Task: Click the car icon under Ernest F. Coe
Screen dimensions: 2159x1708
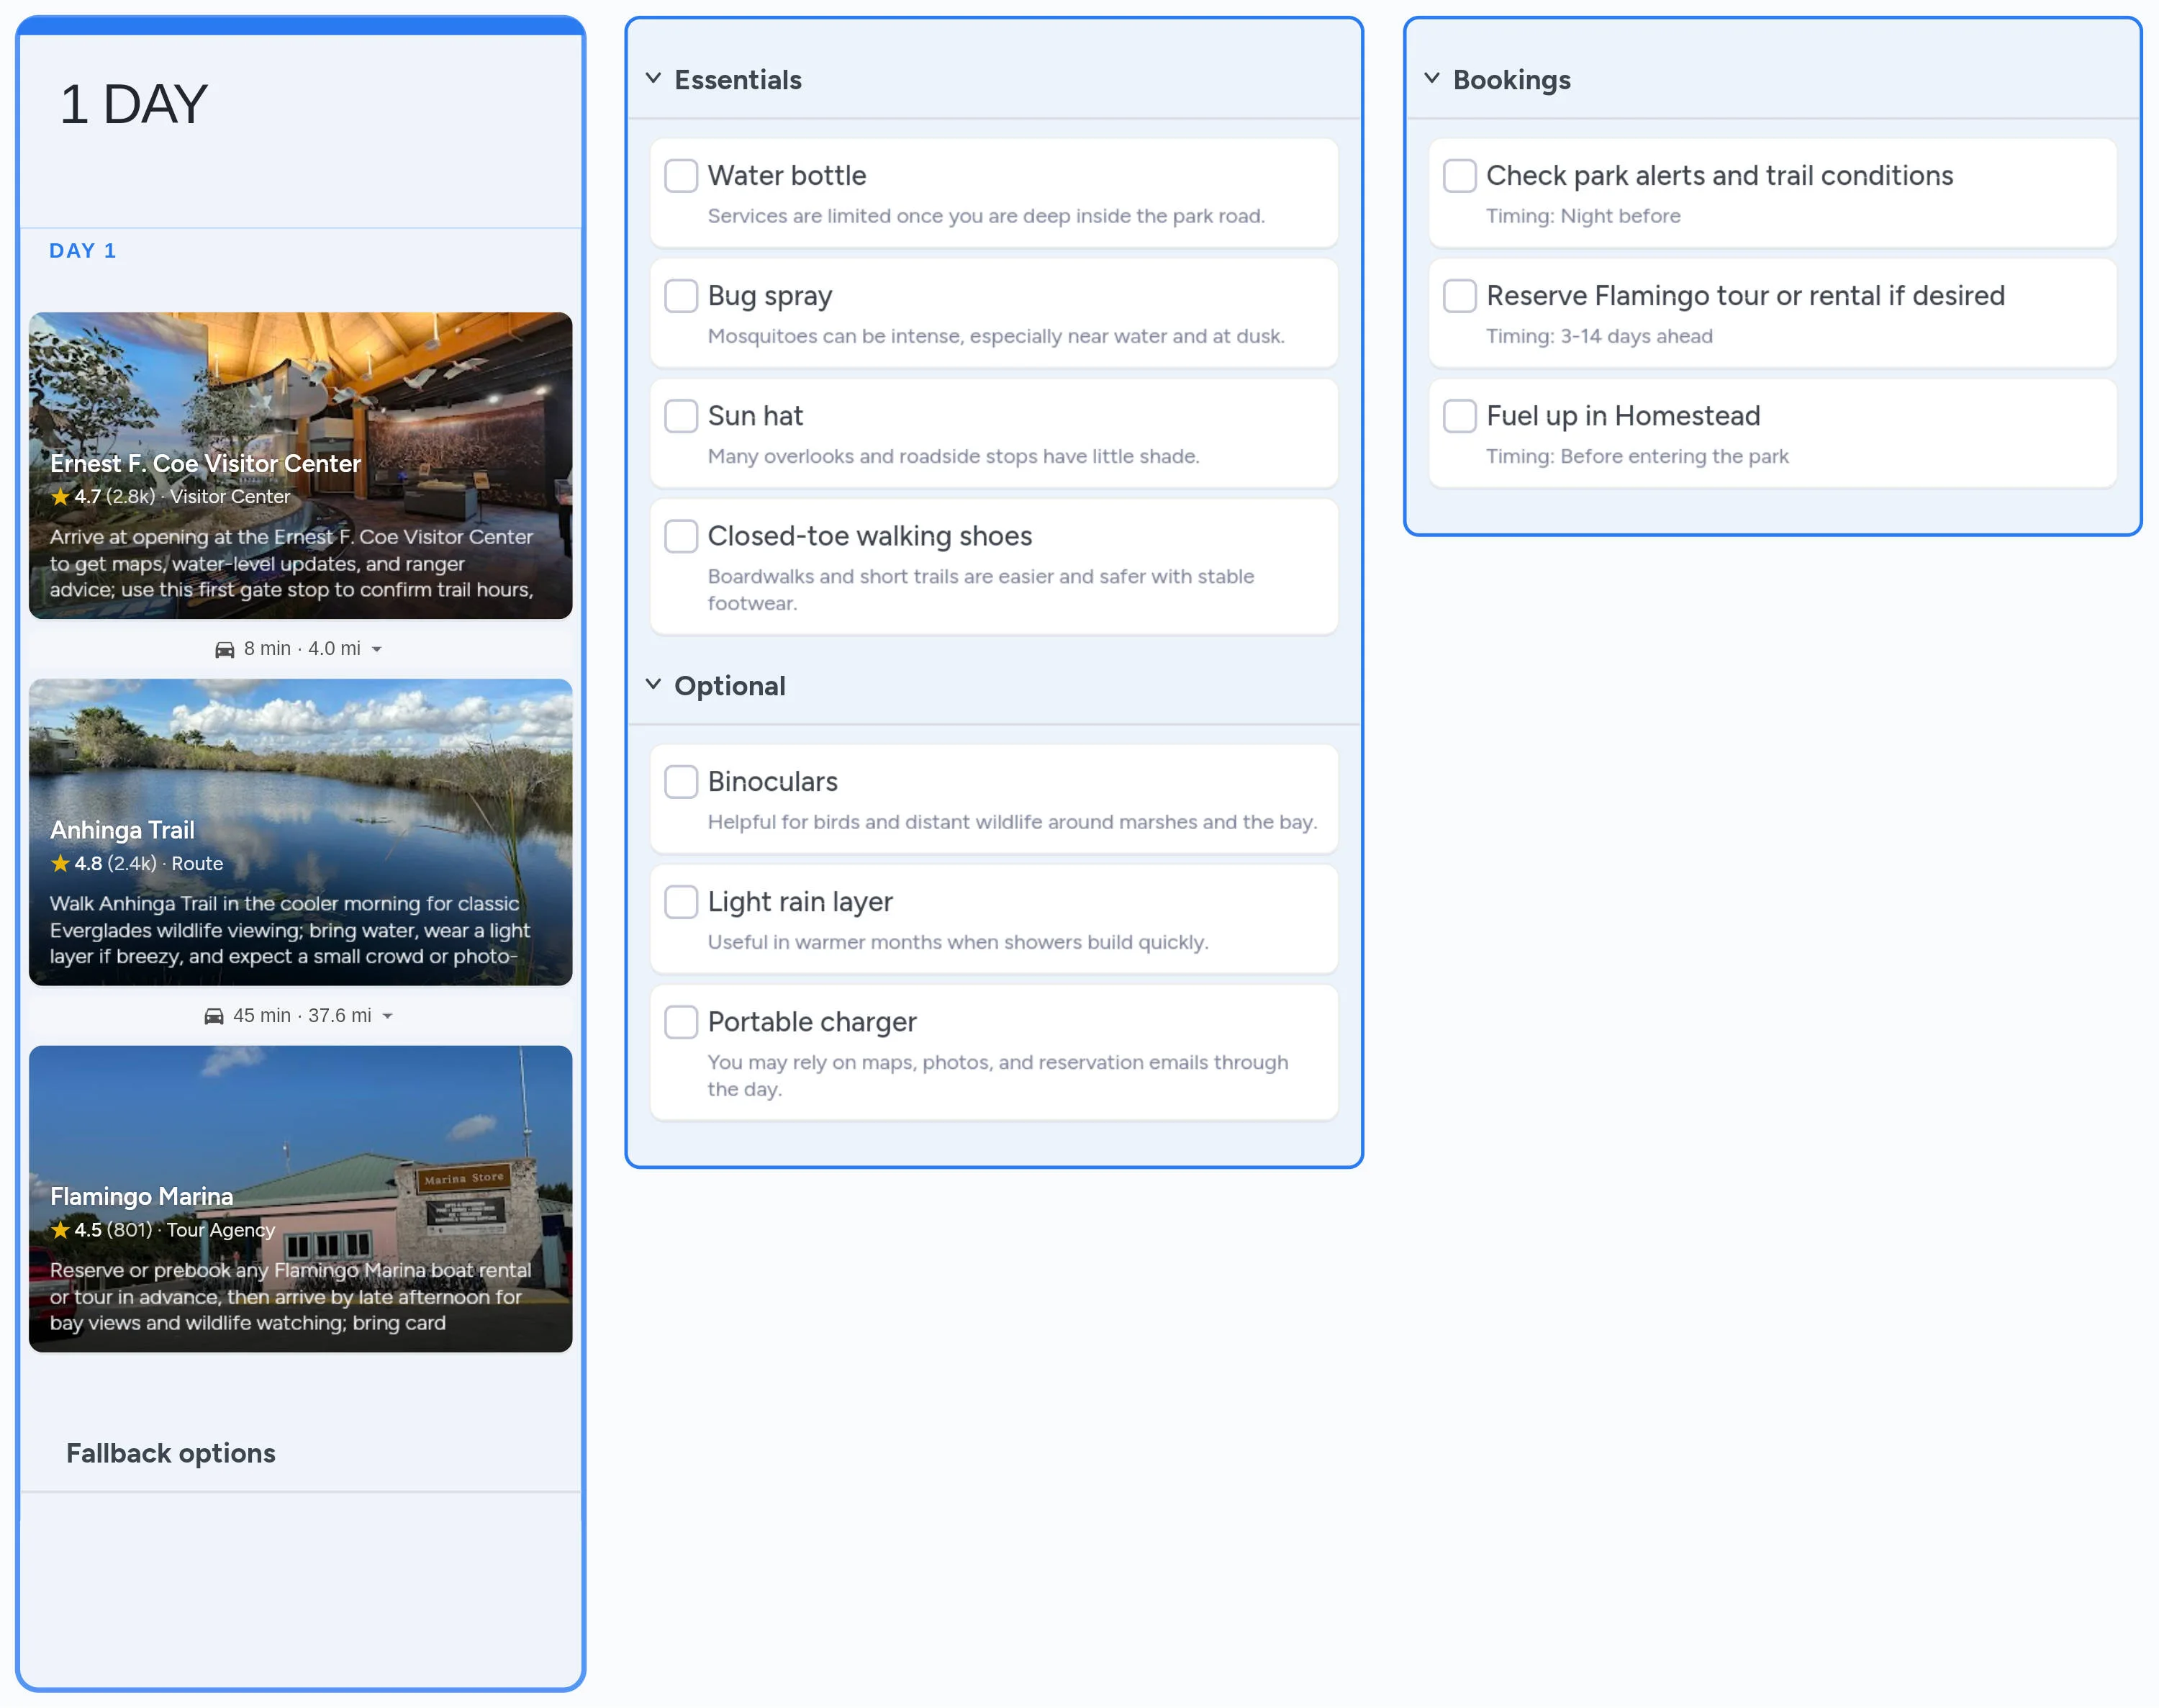Action: click(x=224, y=648)
